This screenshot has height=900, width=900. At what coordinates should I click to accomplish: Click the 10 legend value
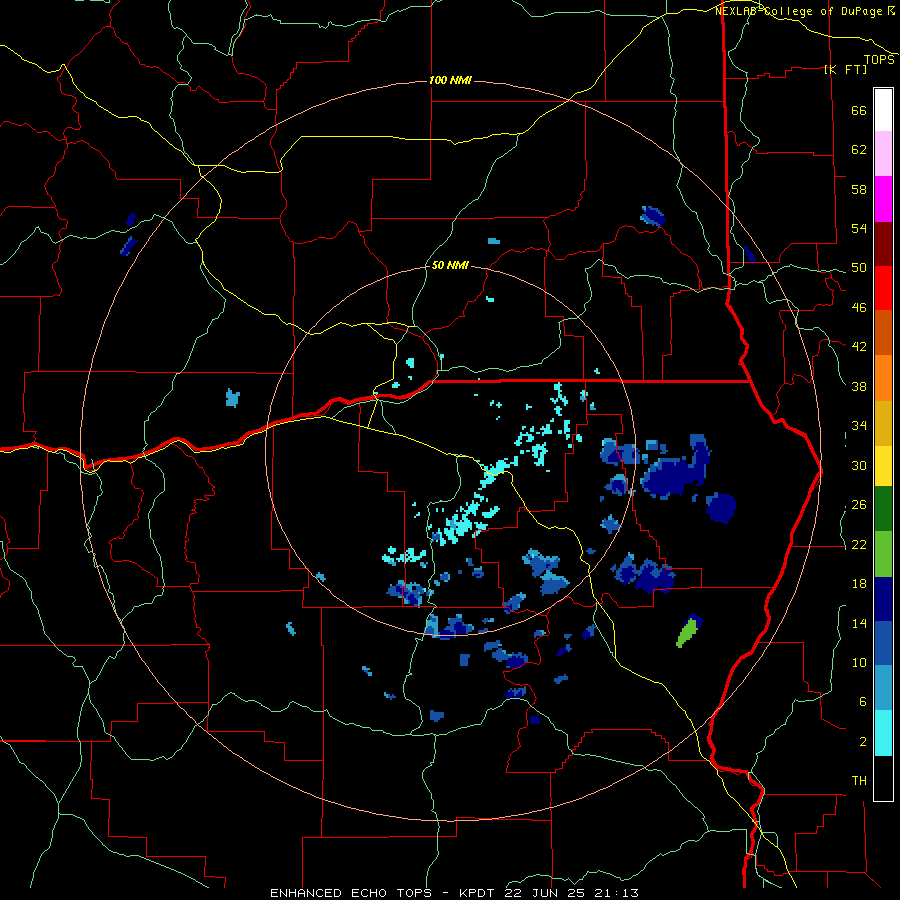tap(859, 663)
